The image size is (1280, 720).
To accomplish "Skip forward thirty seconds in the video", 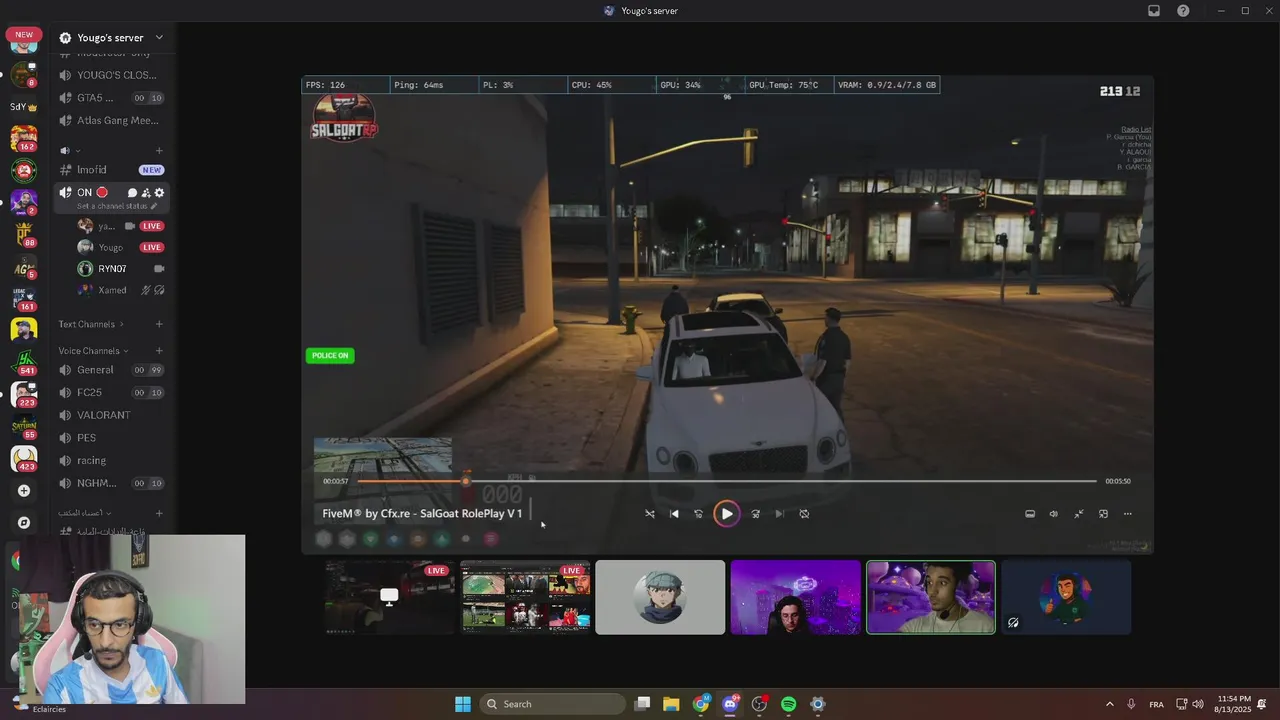I will pos(755,514).
